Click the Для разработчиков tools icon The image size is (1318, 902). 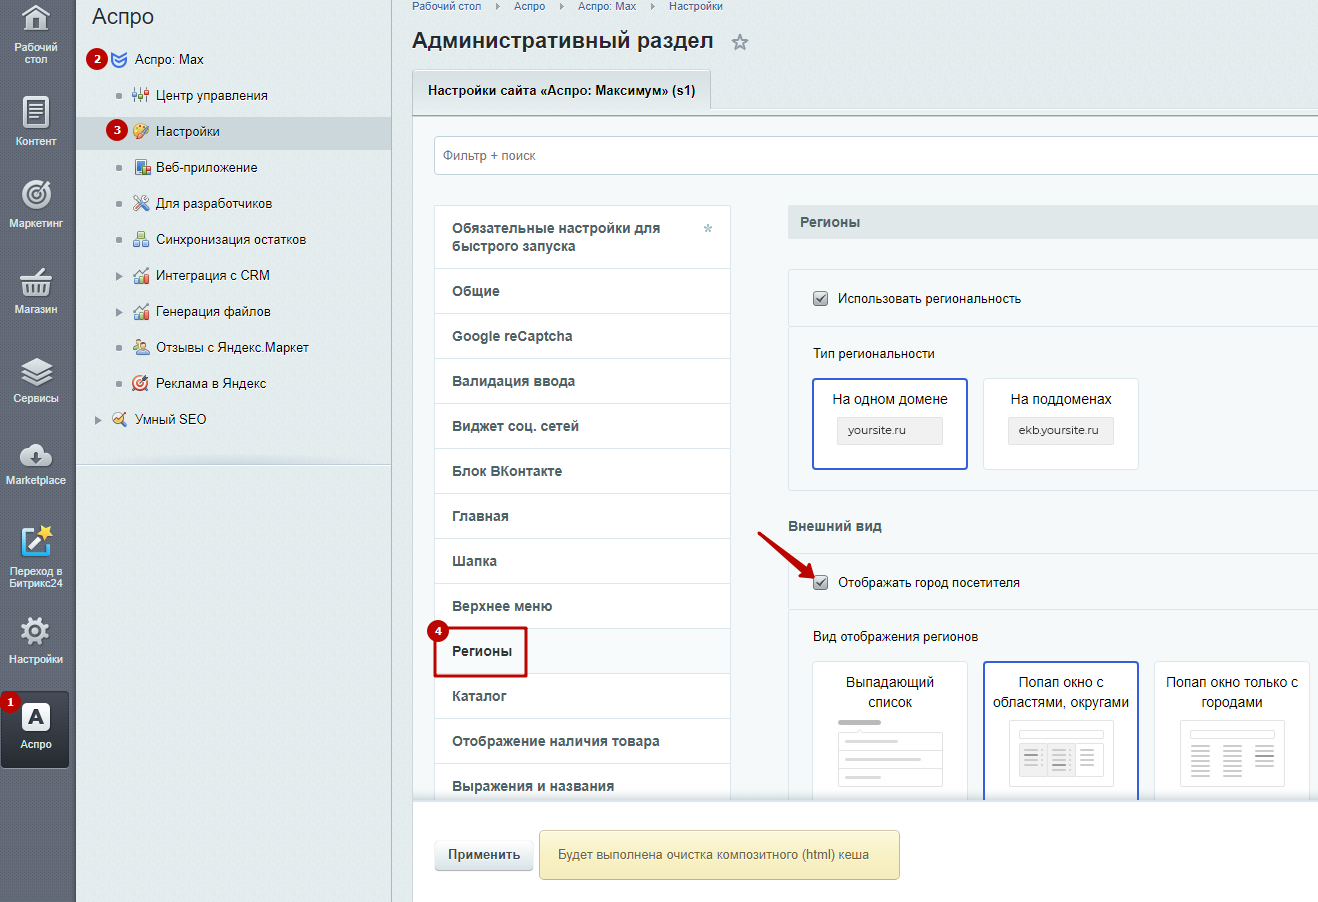[141, 204]
